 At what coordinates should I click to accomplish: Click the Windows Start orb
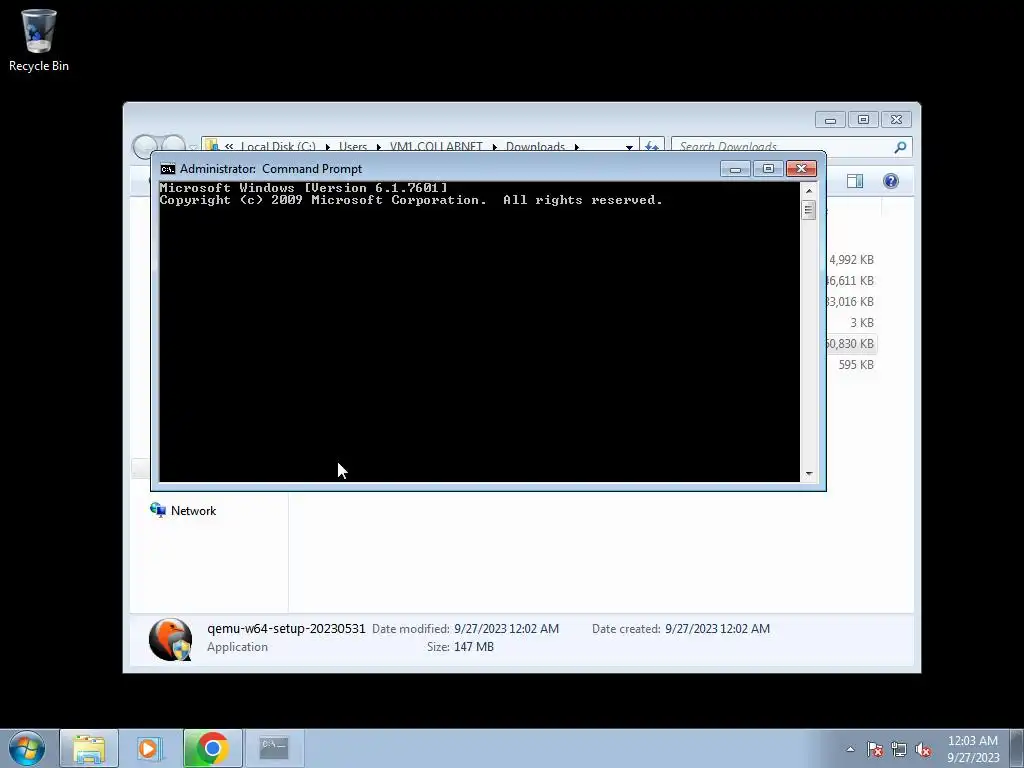27,748
